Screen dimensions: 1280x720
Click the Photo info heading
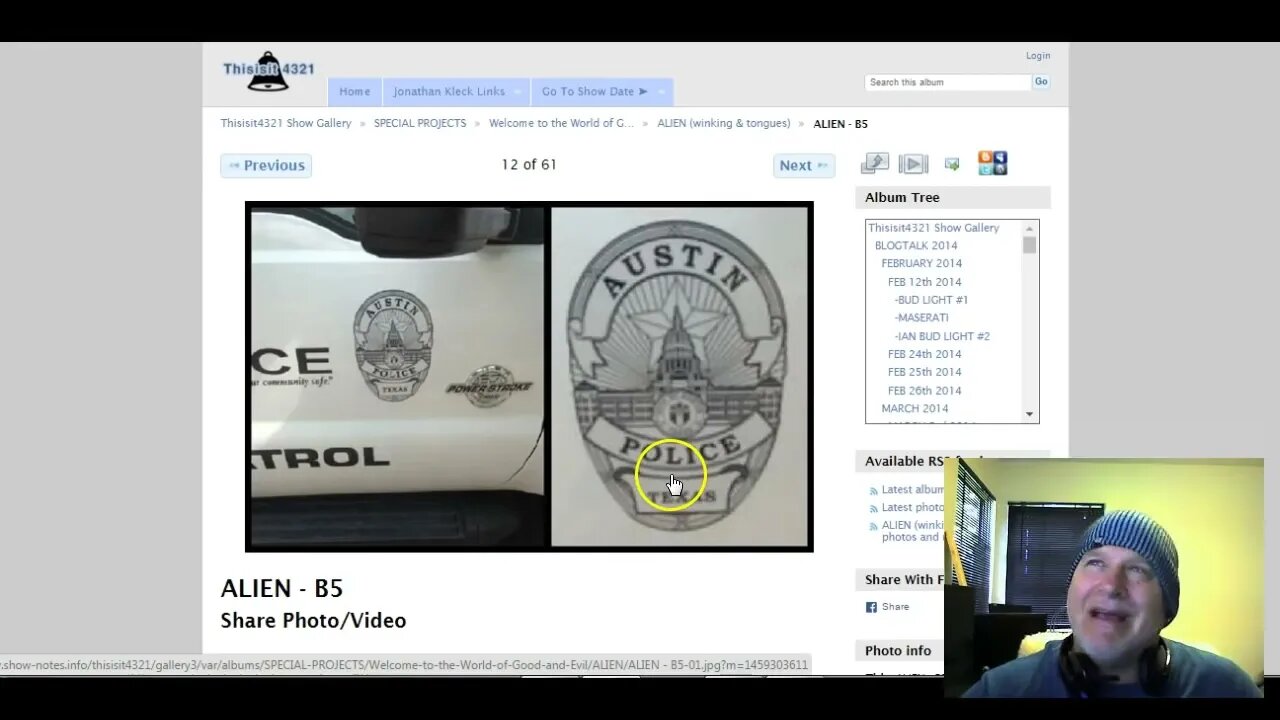pyautogui.click(x=898, y=651)
